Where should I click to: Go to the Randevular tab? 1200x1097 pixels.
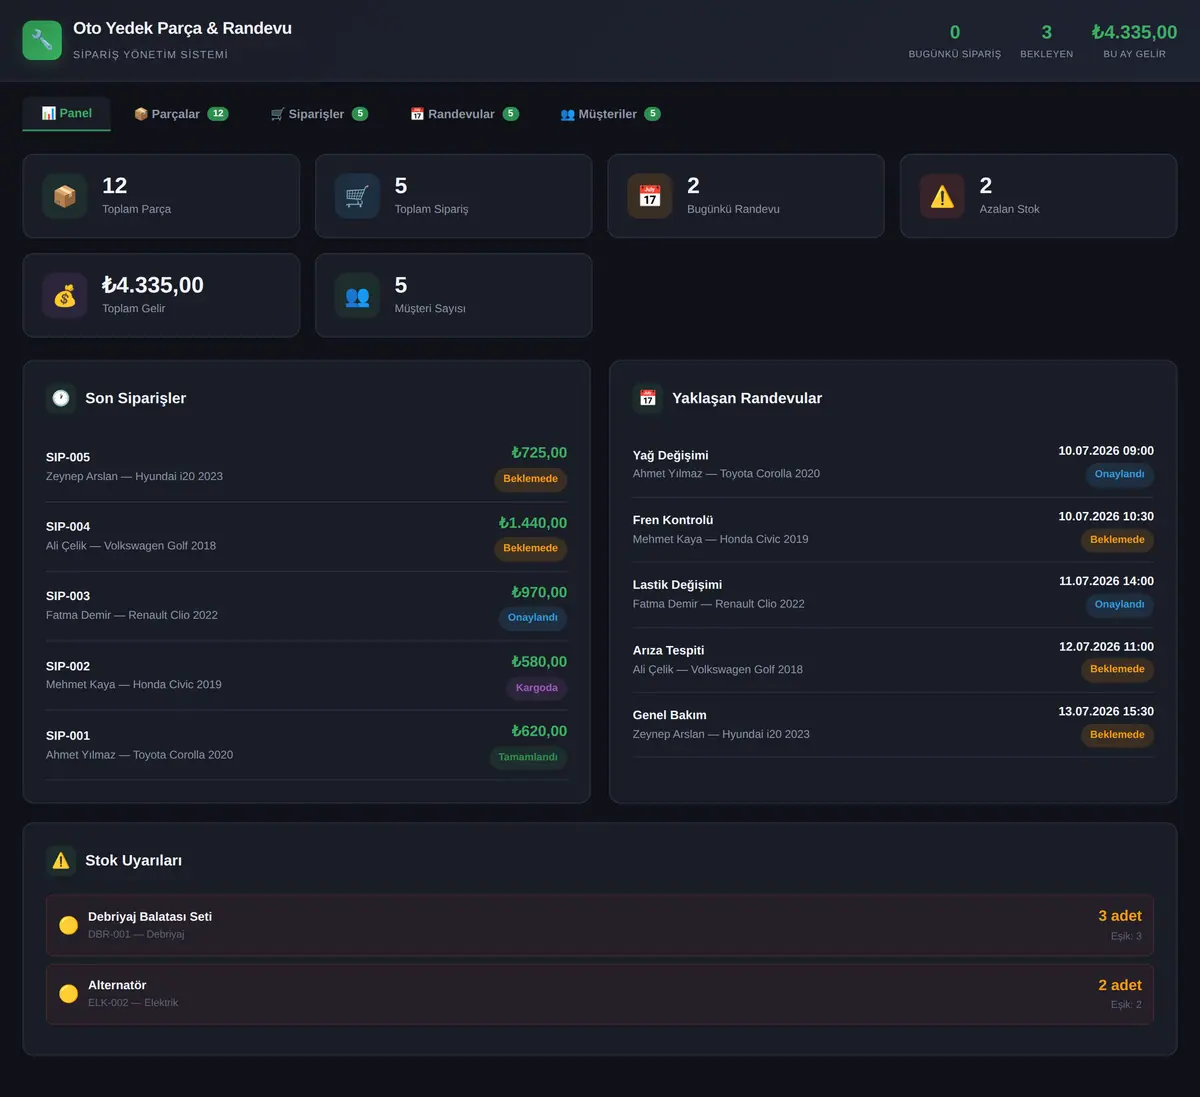[464, 114]
